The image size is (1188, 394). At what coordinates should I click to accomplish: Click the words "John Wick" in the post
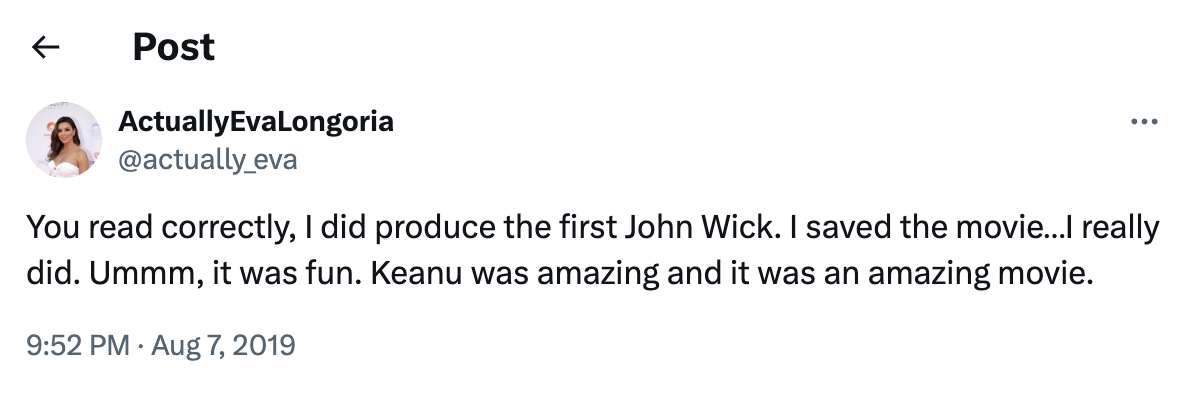coord(702,228)
